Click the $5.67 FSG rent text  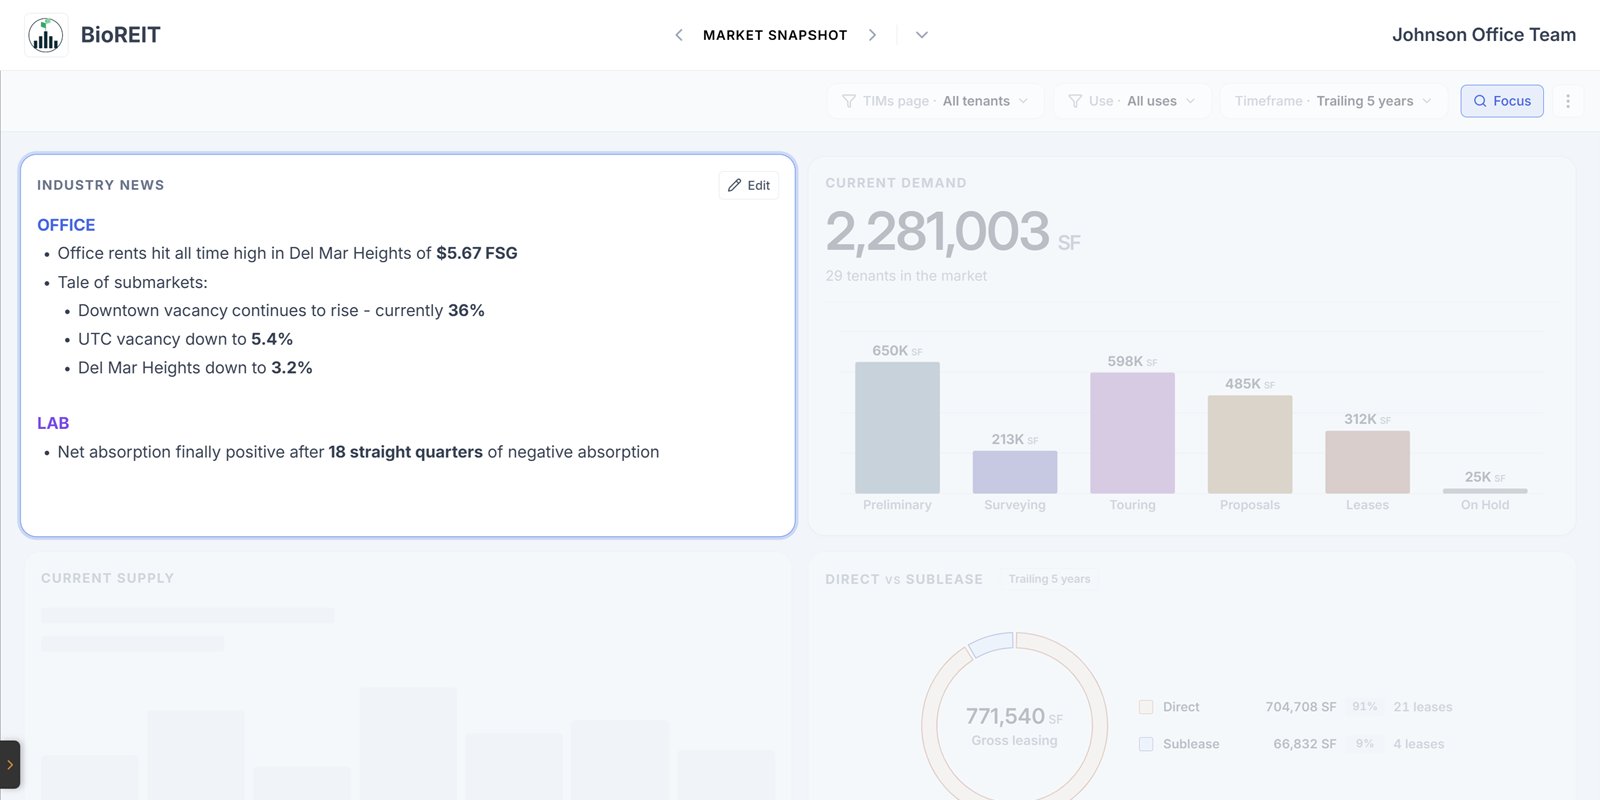click(x=477, y=253)
